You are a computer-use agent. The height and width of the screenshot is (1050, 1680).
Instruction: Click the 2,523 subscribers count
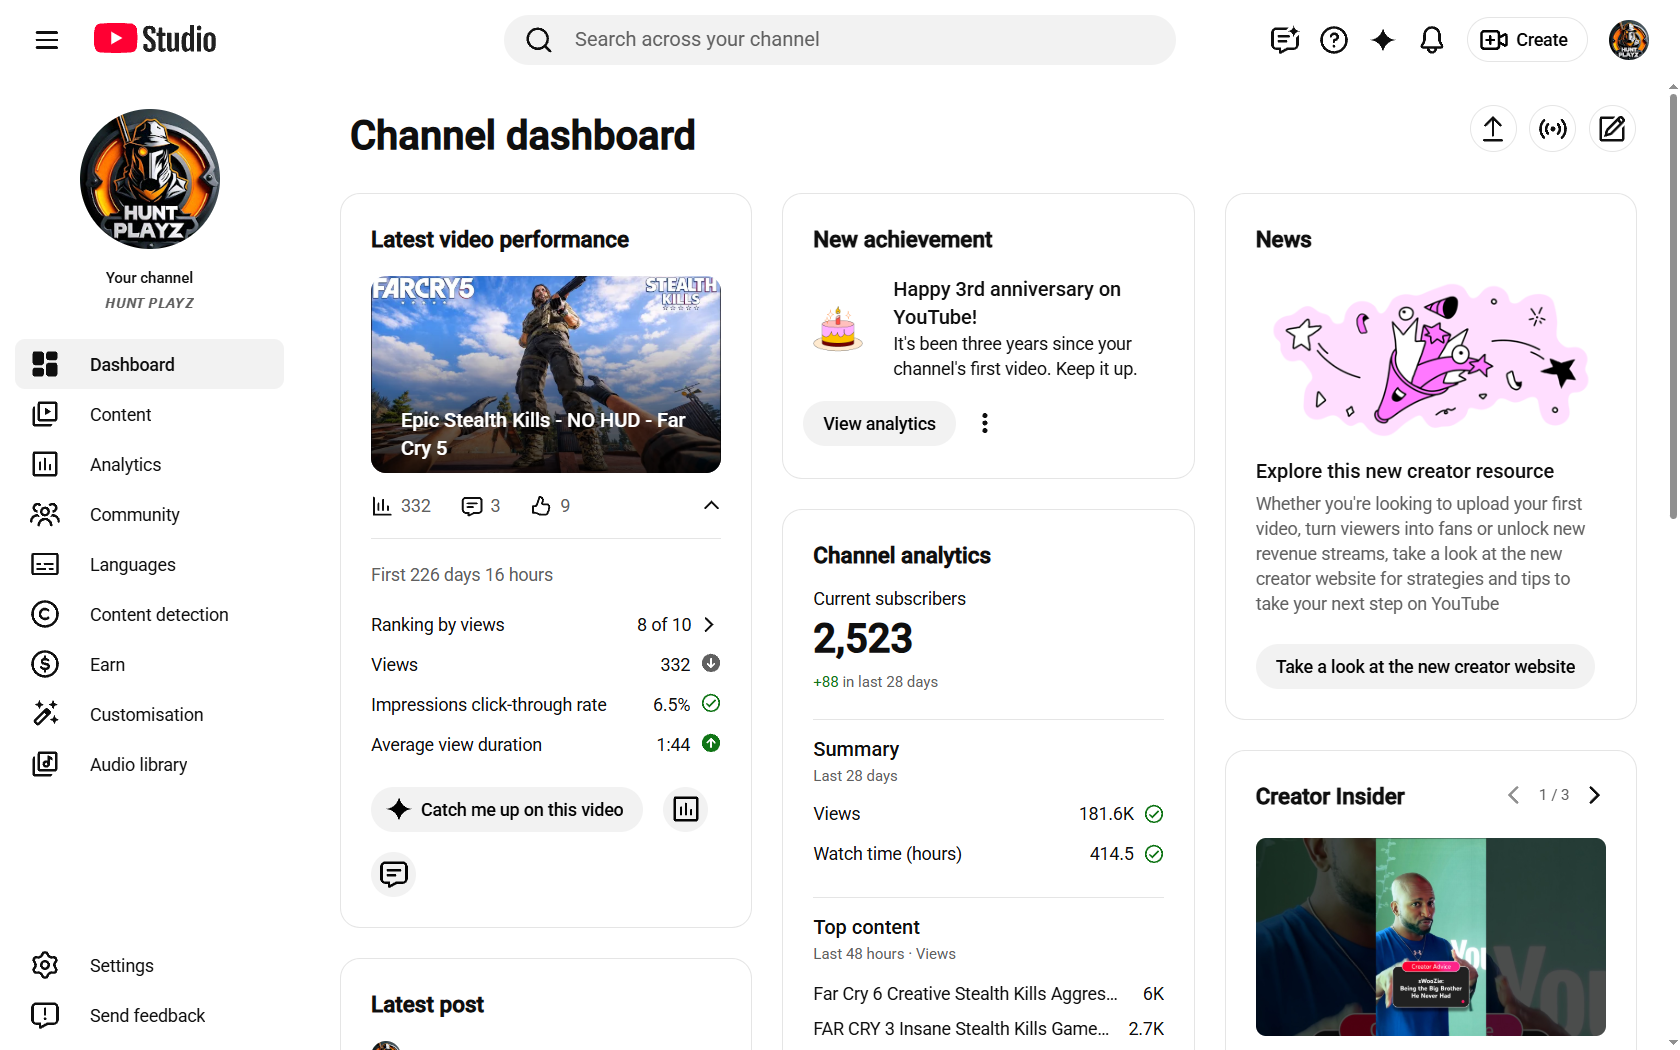(x=863, y=638)
